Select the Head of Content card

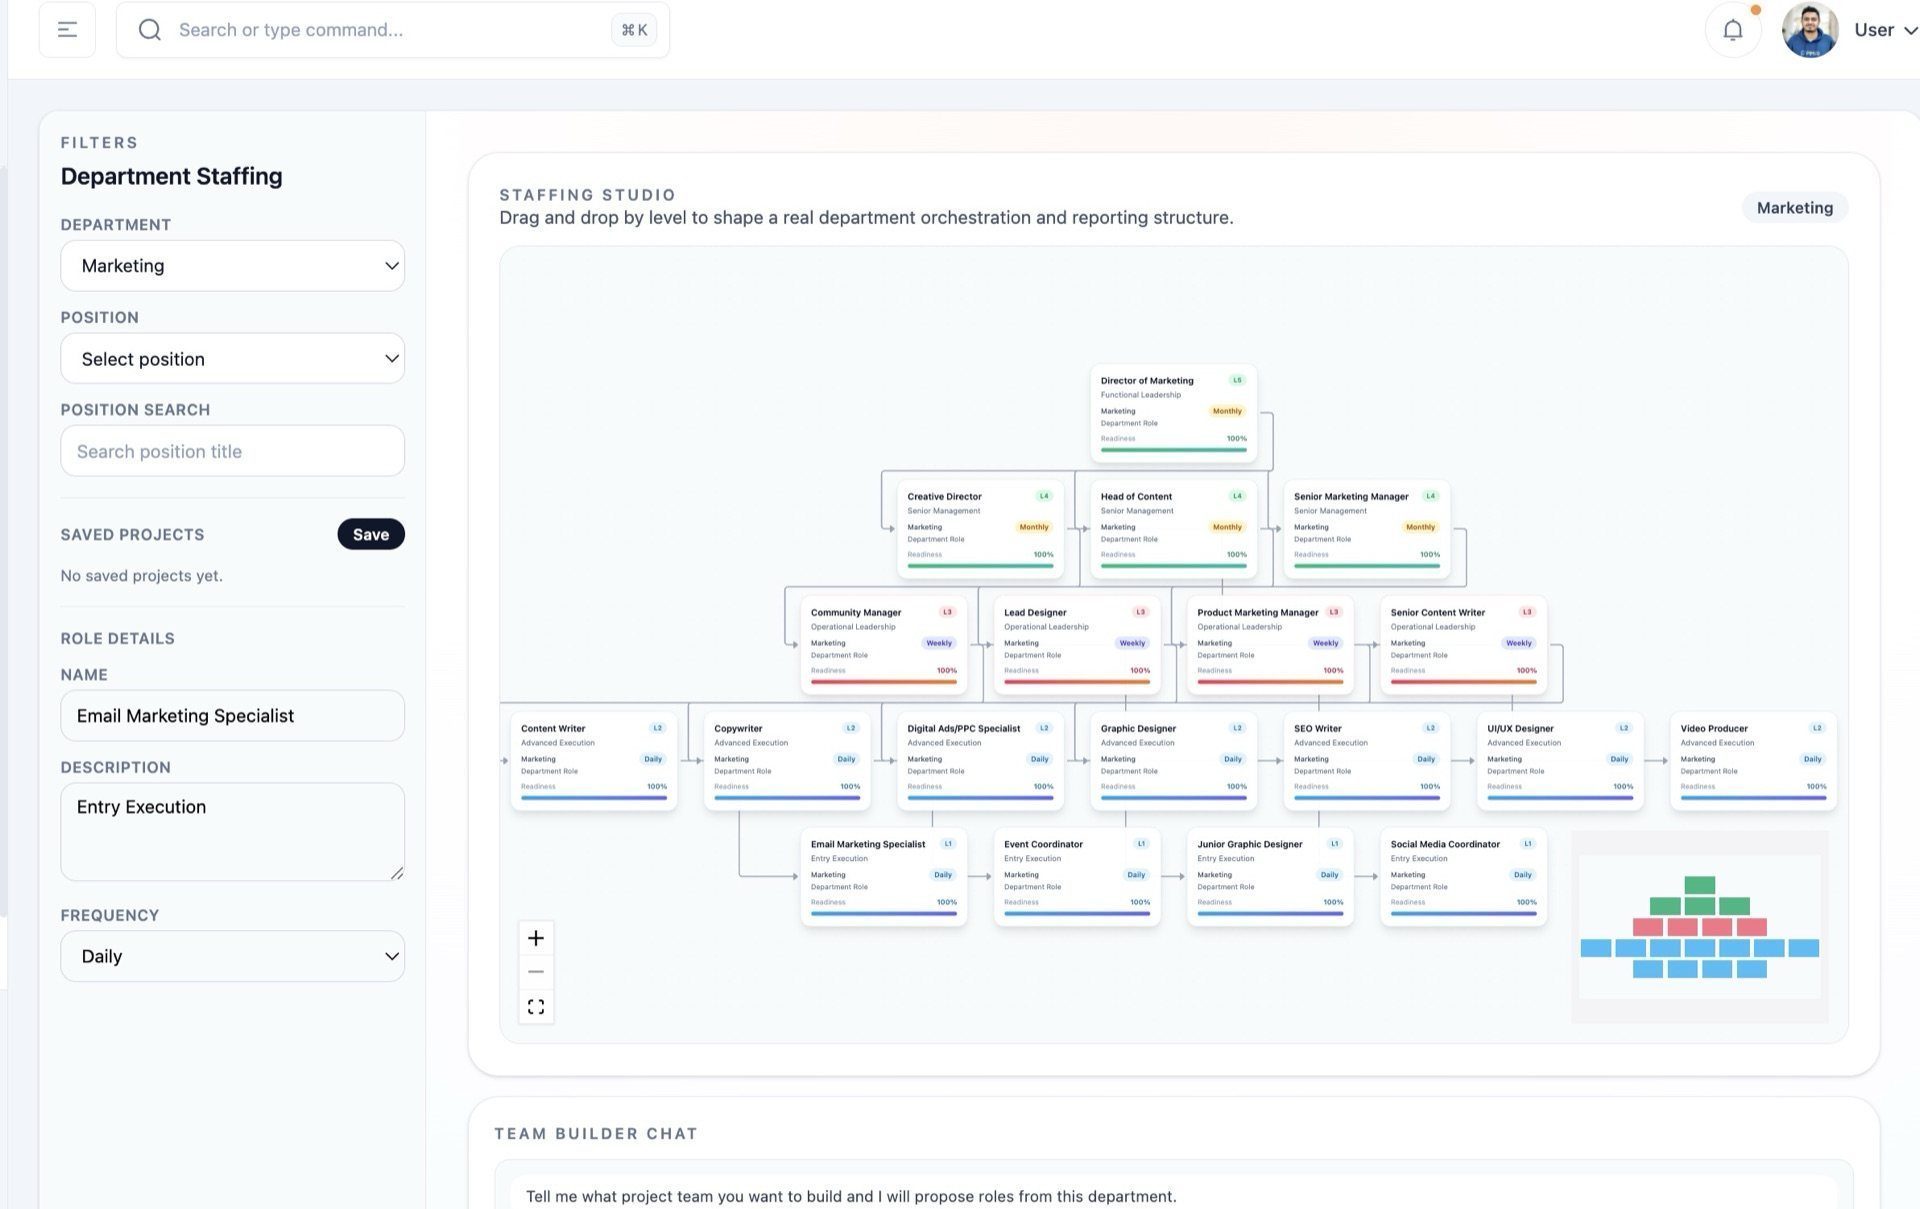tap(1173, 531)
